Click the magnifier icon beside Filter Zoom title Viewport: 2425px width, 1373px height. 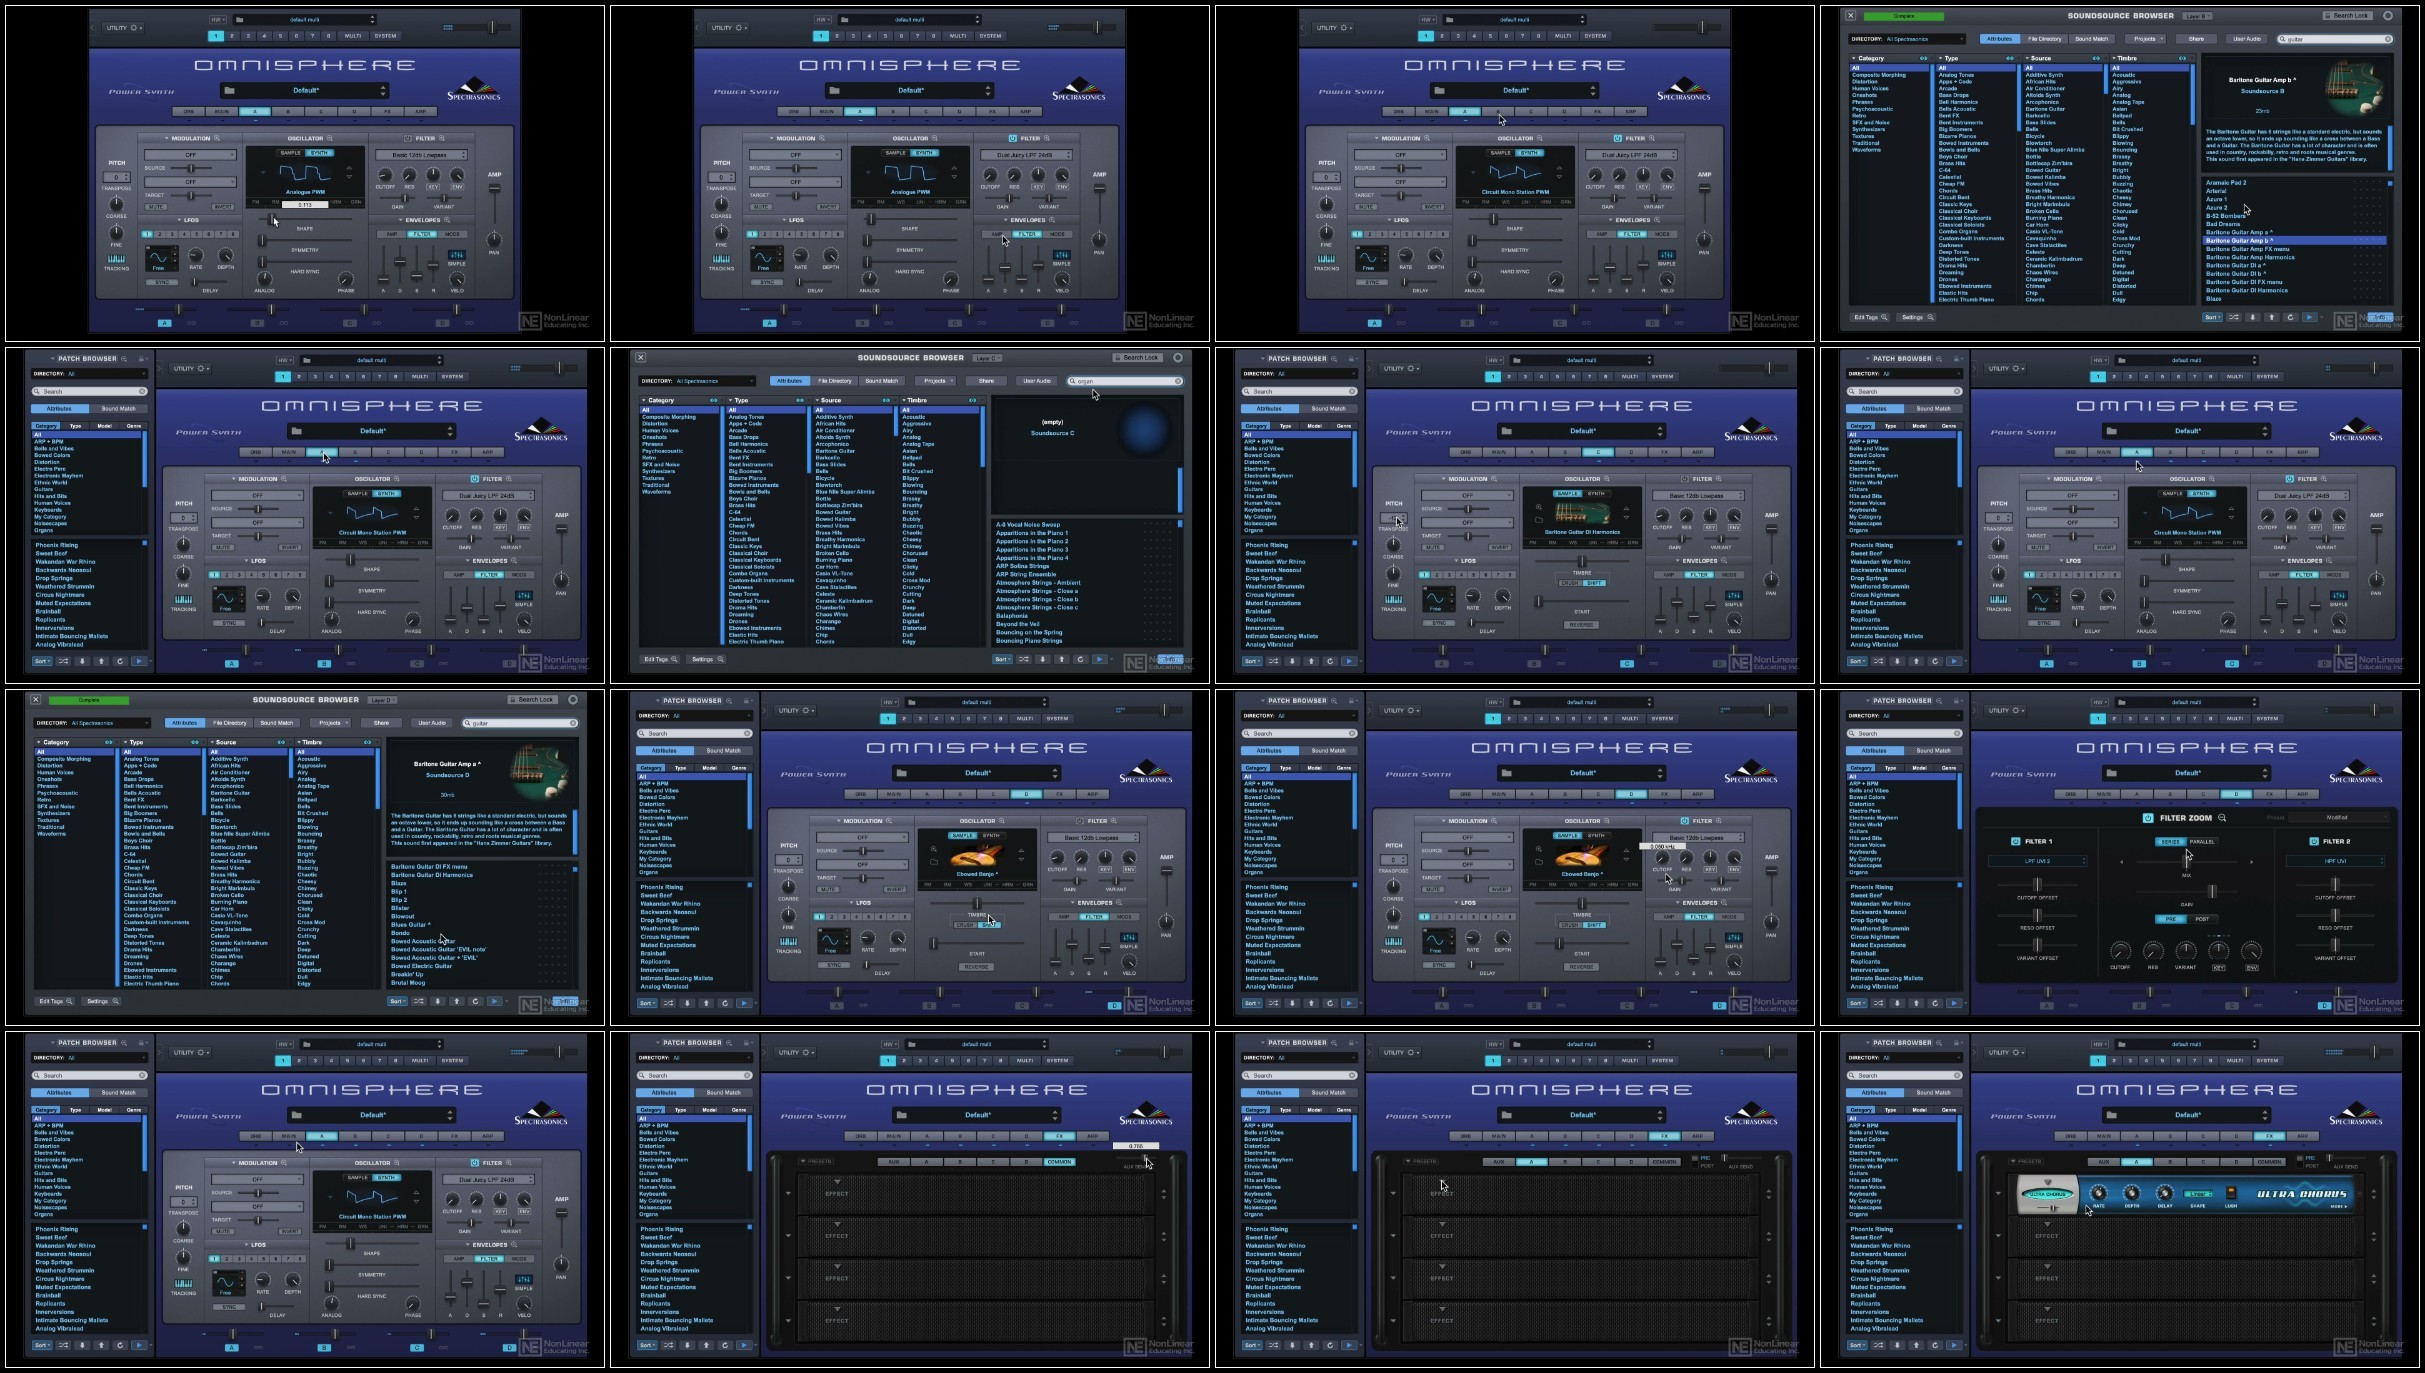coord(2222,818)
